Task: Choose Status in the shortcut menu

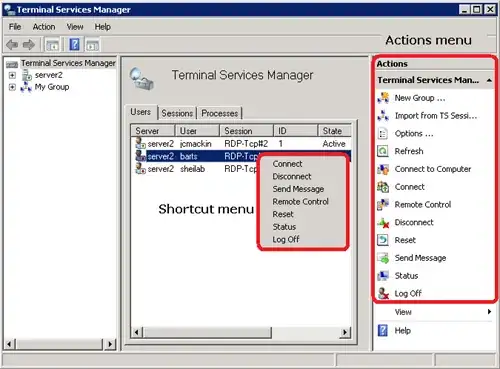Action: [x=284, y=227]
